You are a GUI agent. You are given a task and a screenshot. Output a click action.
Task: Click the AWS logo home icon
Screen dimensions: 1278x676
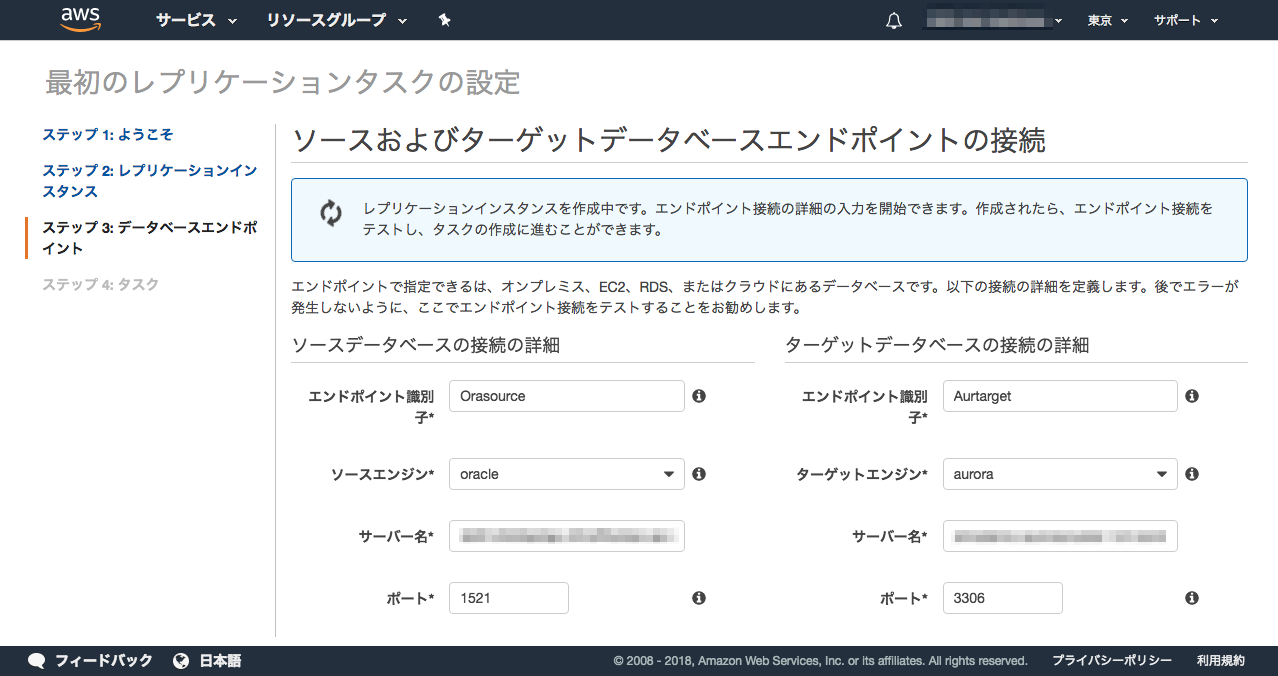(81, 19)
